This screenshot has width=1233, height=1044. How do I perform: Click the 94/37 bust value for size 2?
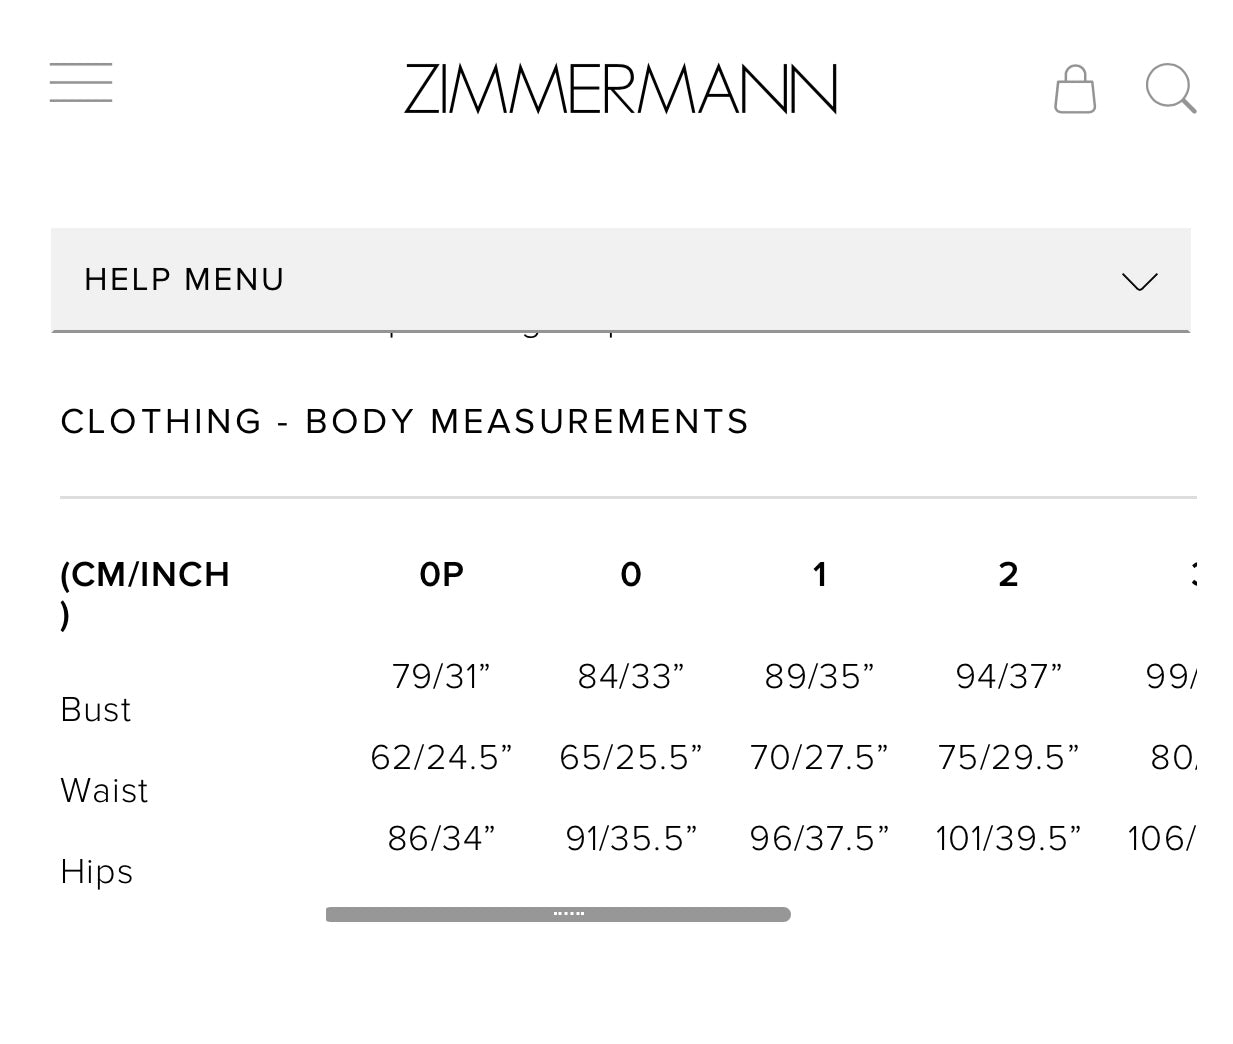coord(1007,676)
